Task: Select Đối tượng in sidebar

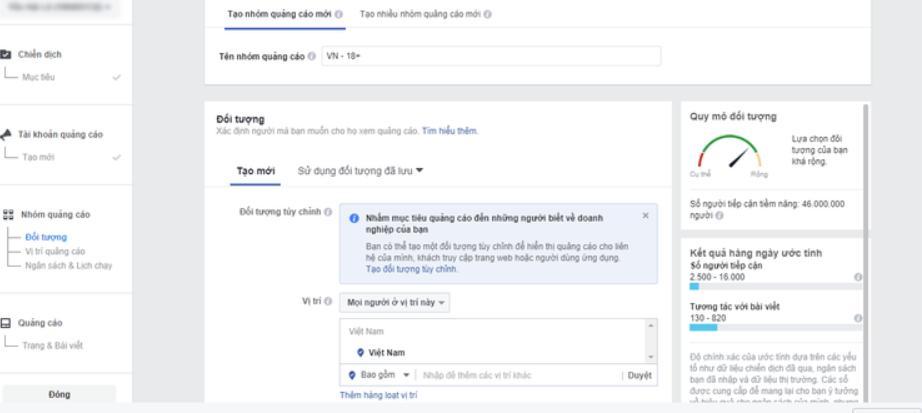Action: pos(46,237)
